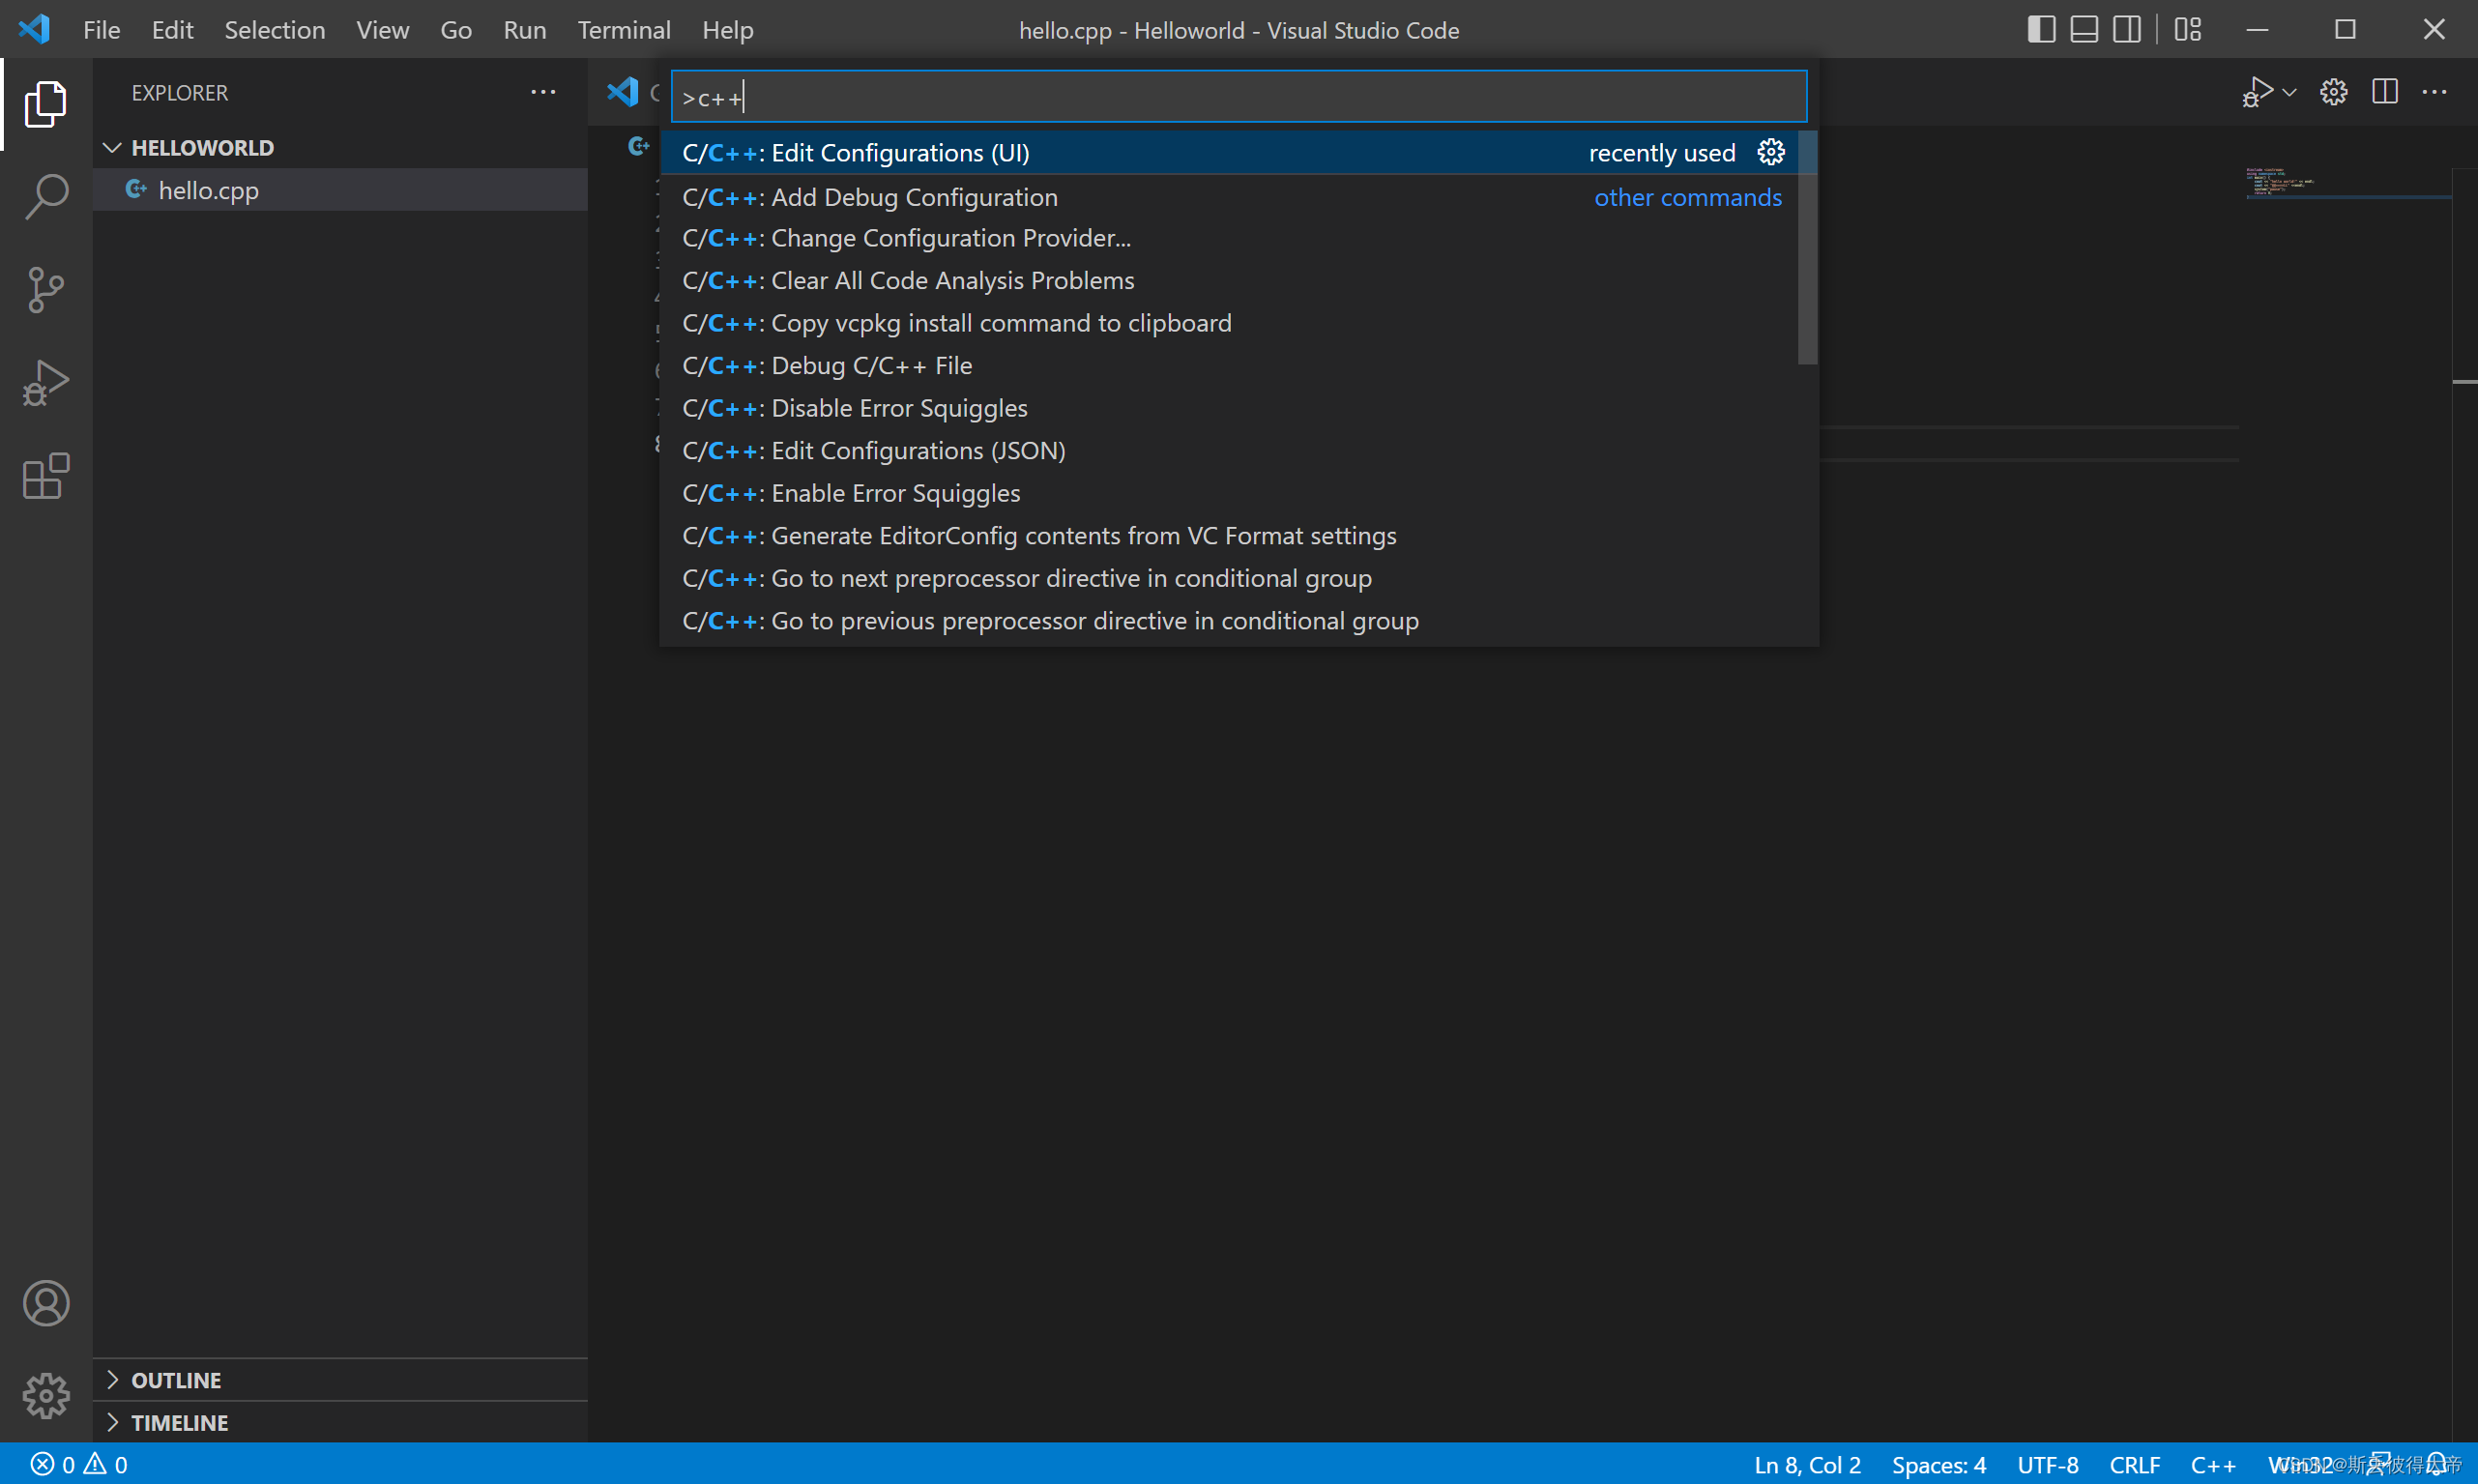Screen dimensions: 2478x1484
Task: Select C/C++: Add Debug Configuration command
Action: [x=1228, y=197]
